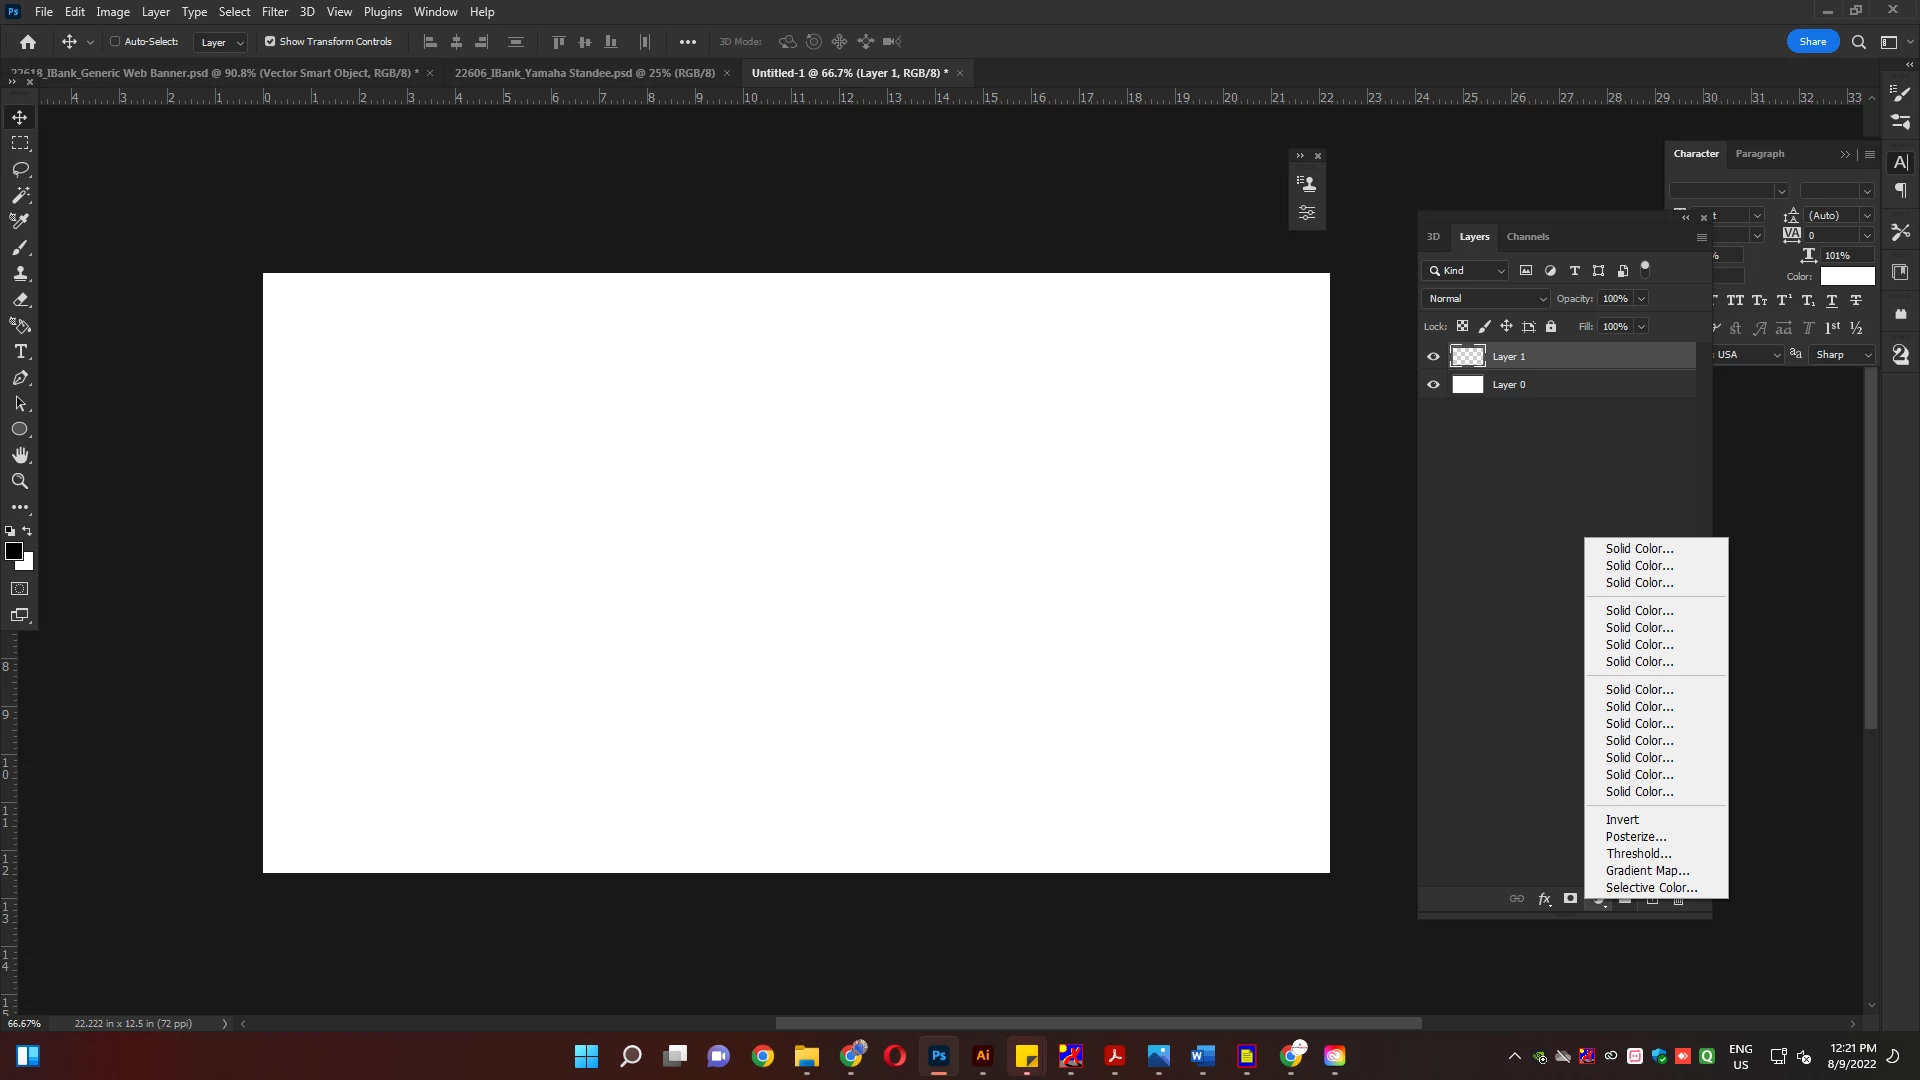Open the Kind filter dropdown
The image size is (1920, 1080).
pyautogui.click(x=1466, y=271)
